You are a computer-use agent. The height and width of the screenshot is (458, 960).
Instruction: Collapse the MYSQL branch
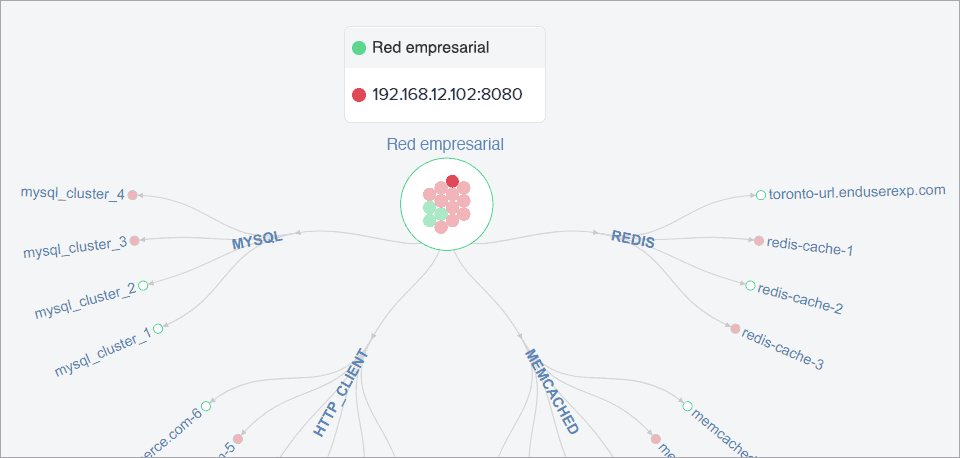pyautogui.click(x=257, y=241)
